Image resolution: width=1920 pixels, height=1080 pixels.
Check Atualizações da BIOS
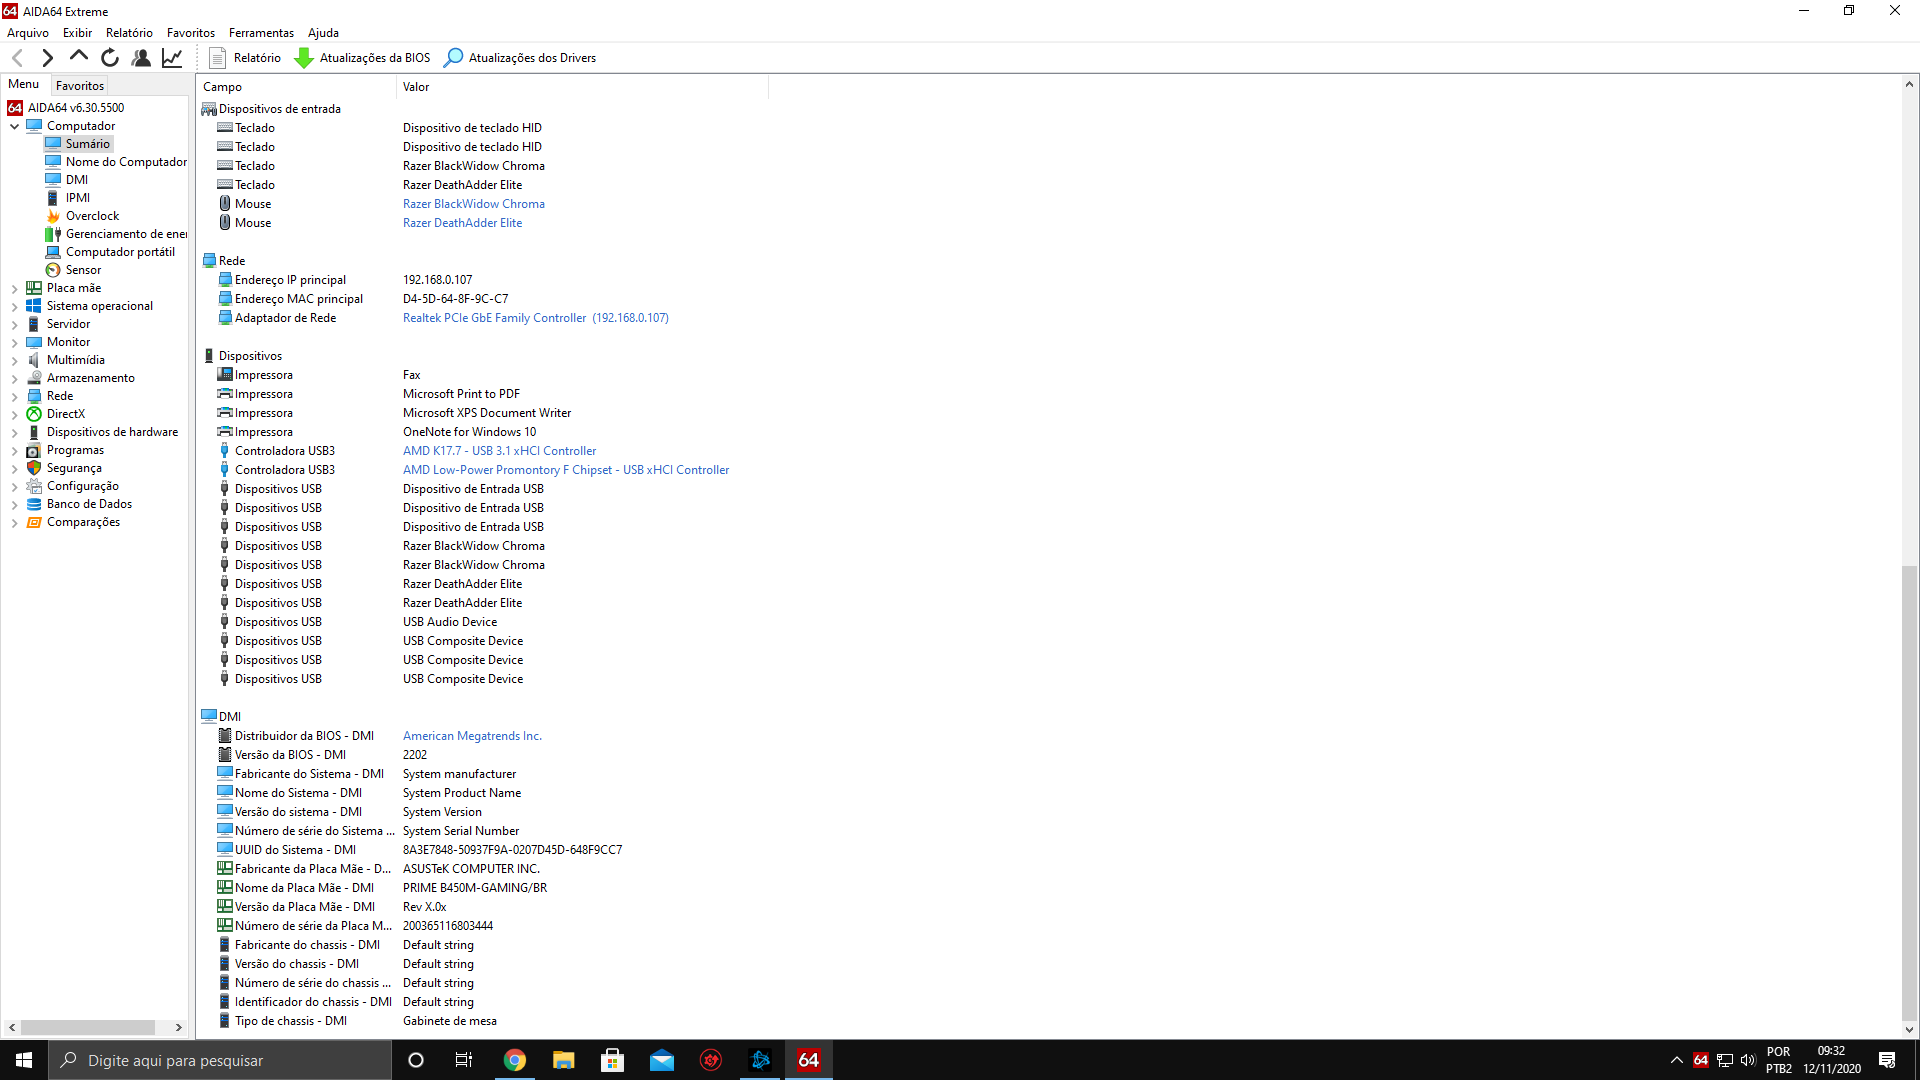(x=362, y=58)
